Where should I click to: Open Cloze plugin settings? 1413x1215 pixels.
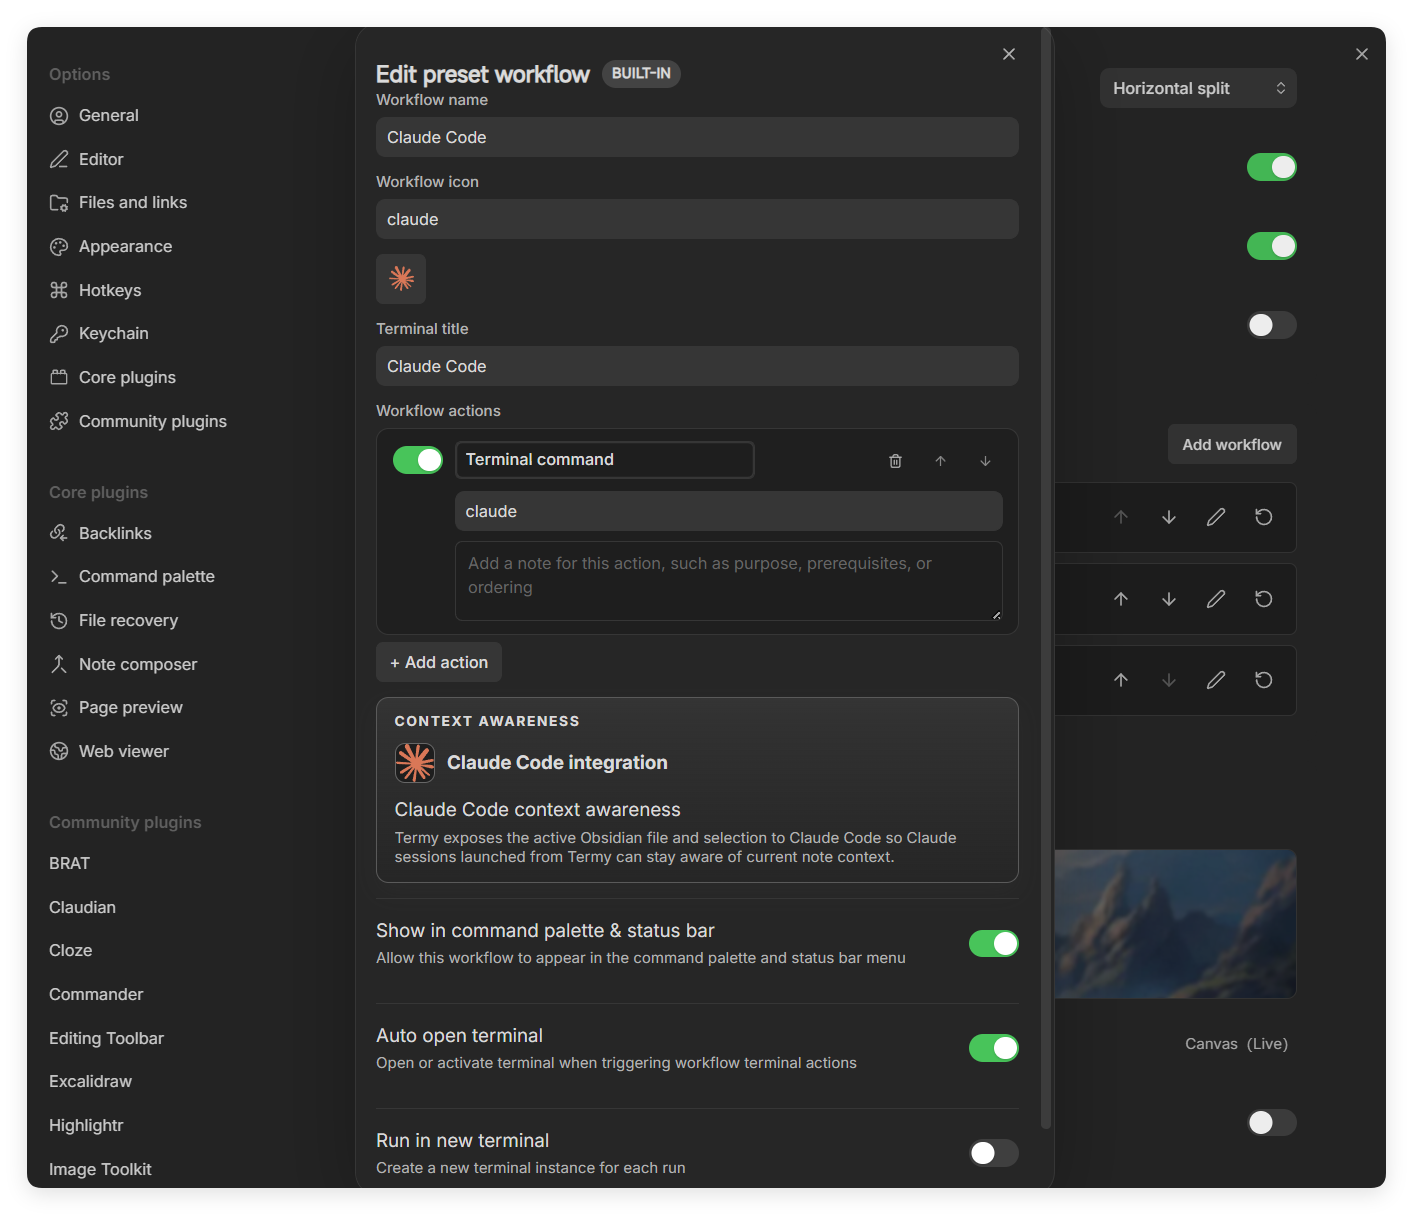[x=70, y=951]
